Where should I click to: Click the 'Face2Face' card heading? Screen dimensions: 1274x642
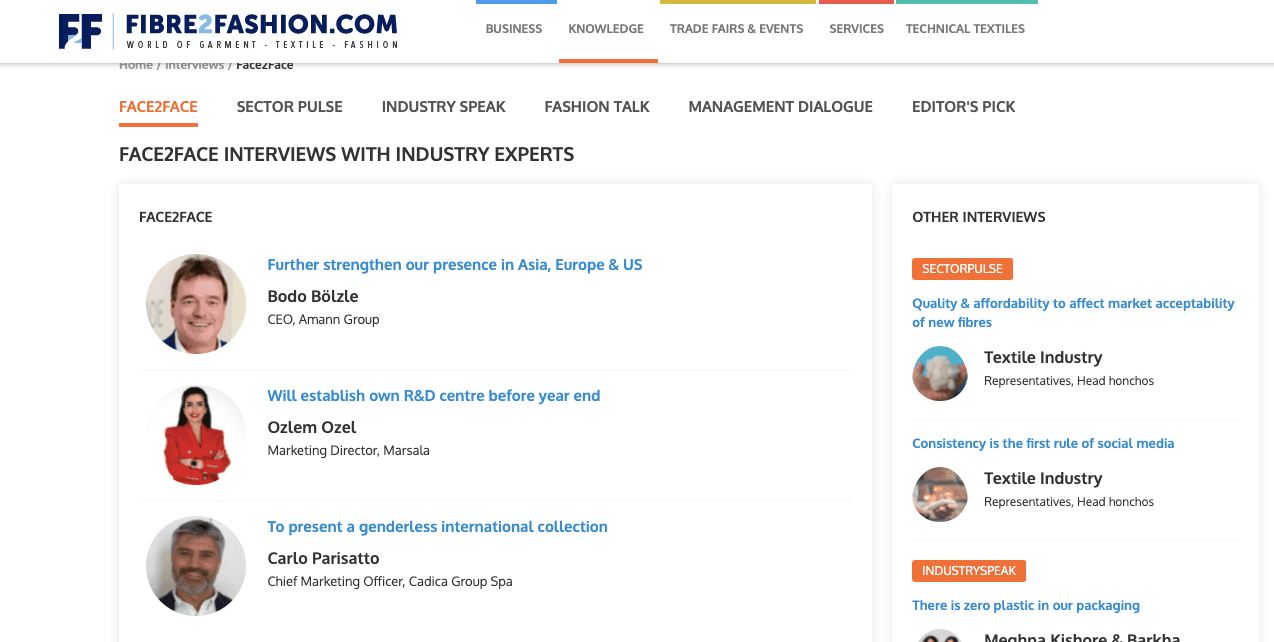175,217
